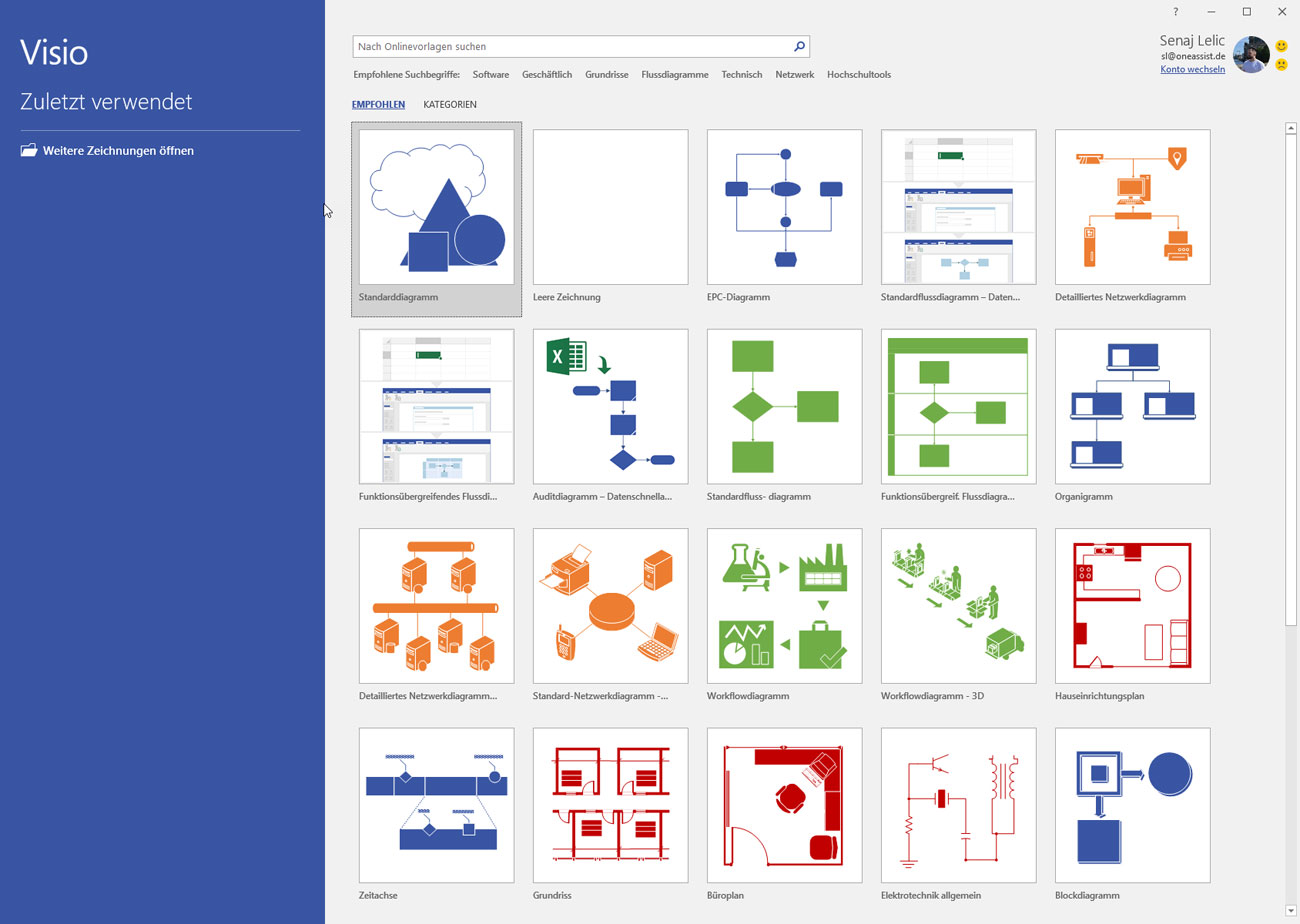This screenshot has height=924, width=1300.
Task: Click the Hauseinrichtungsplan caption text
Action: tap(1099, 696)
